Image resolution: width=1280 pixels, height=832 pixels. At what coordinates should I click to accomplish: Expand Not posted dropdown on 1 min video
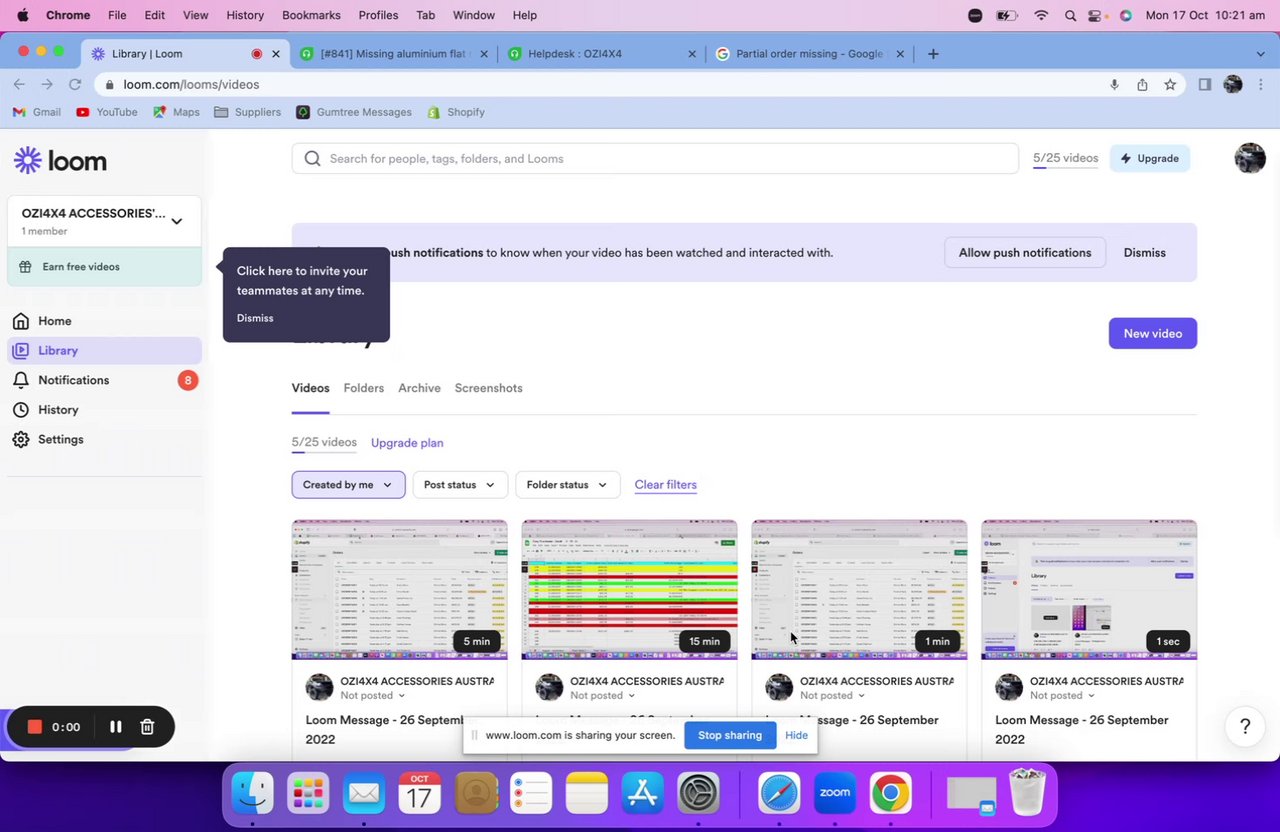point(833,696)
